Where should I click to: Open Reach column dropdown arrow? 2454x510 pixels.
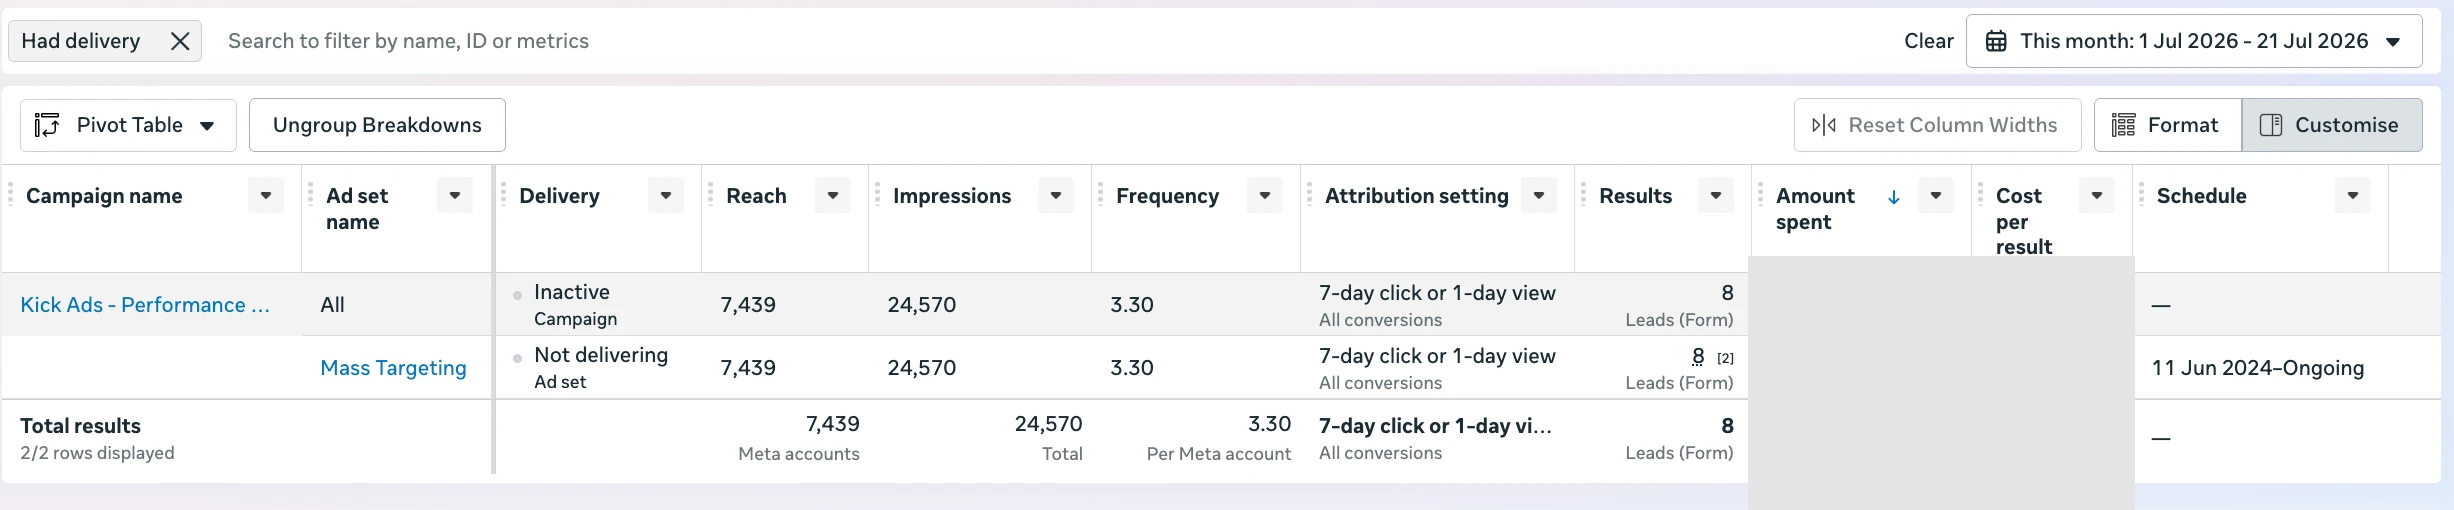pyautogui.click(x=833, y=195)
